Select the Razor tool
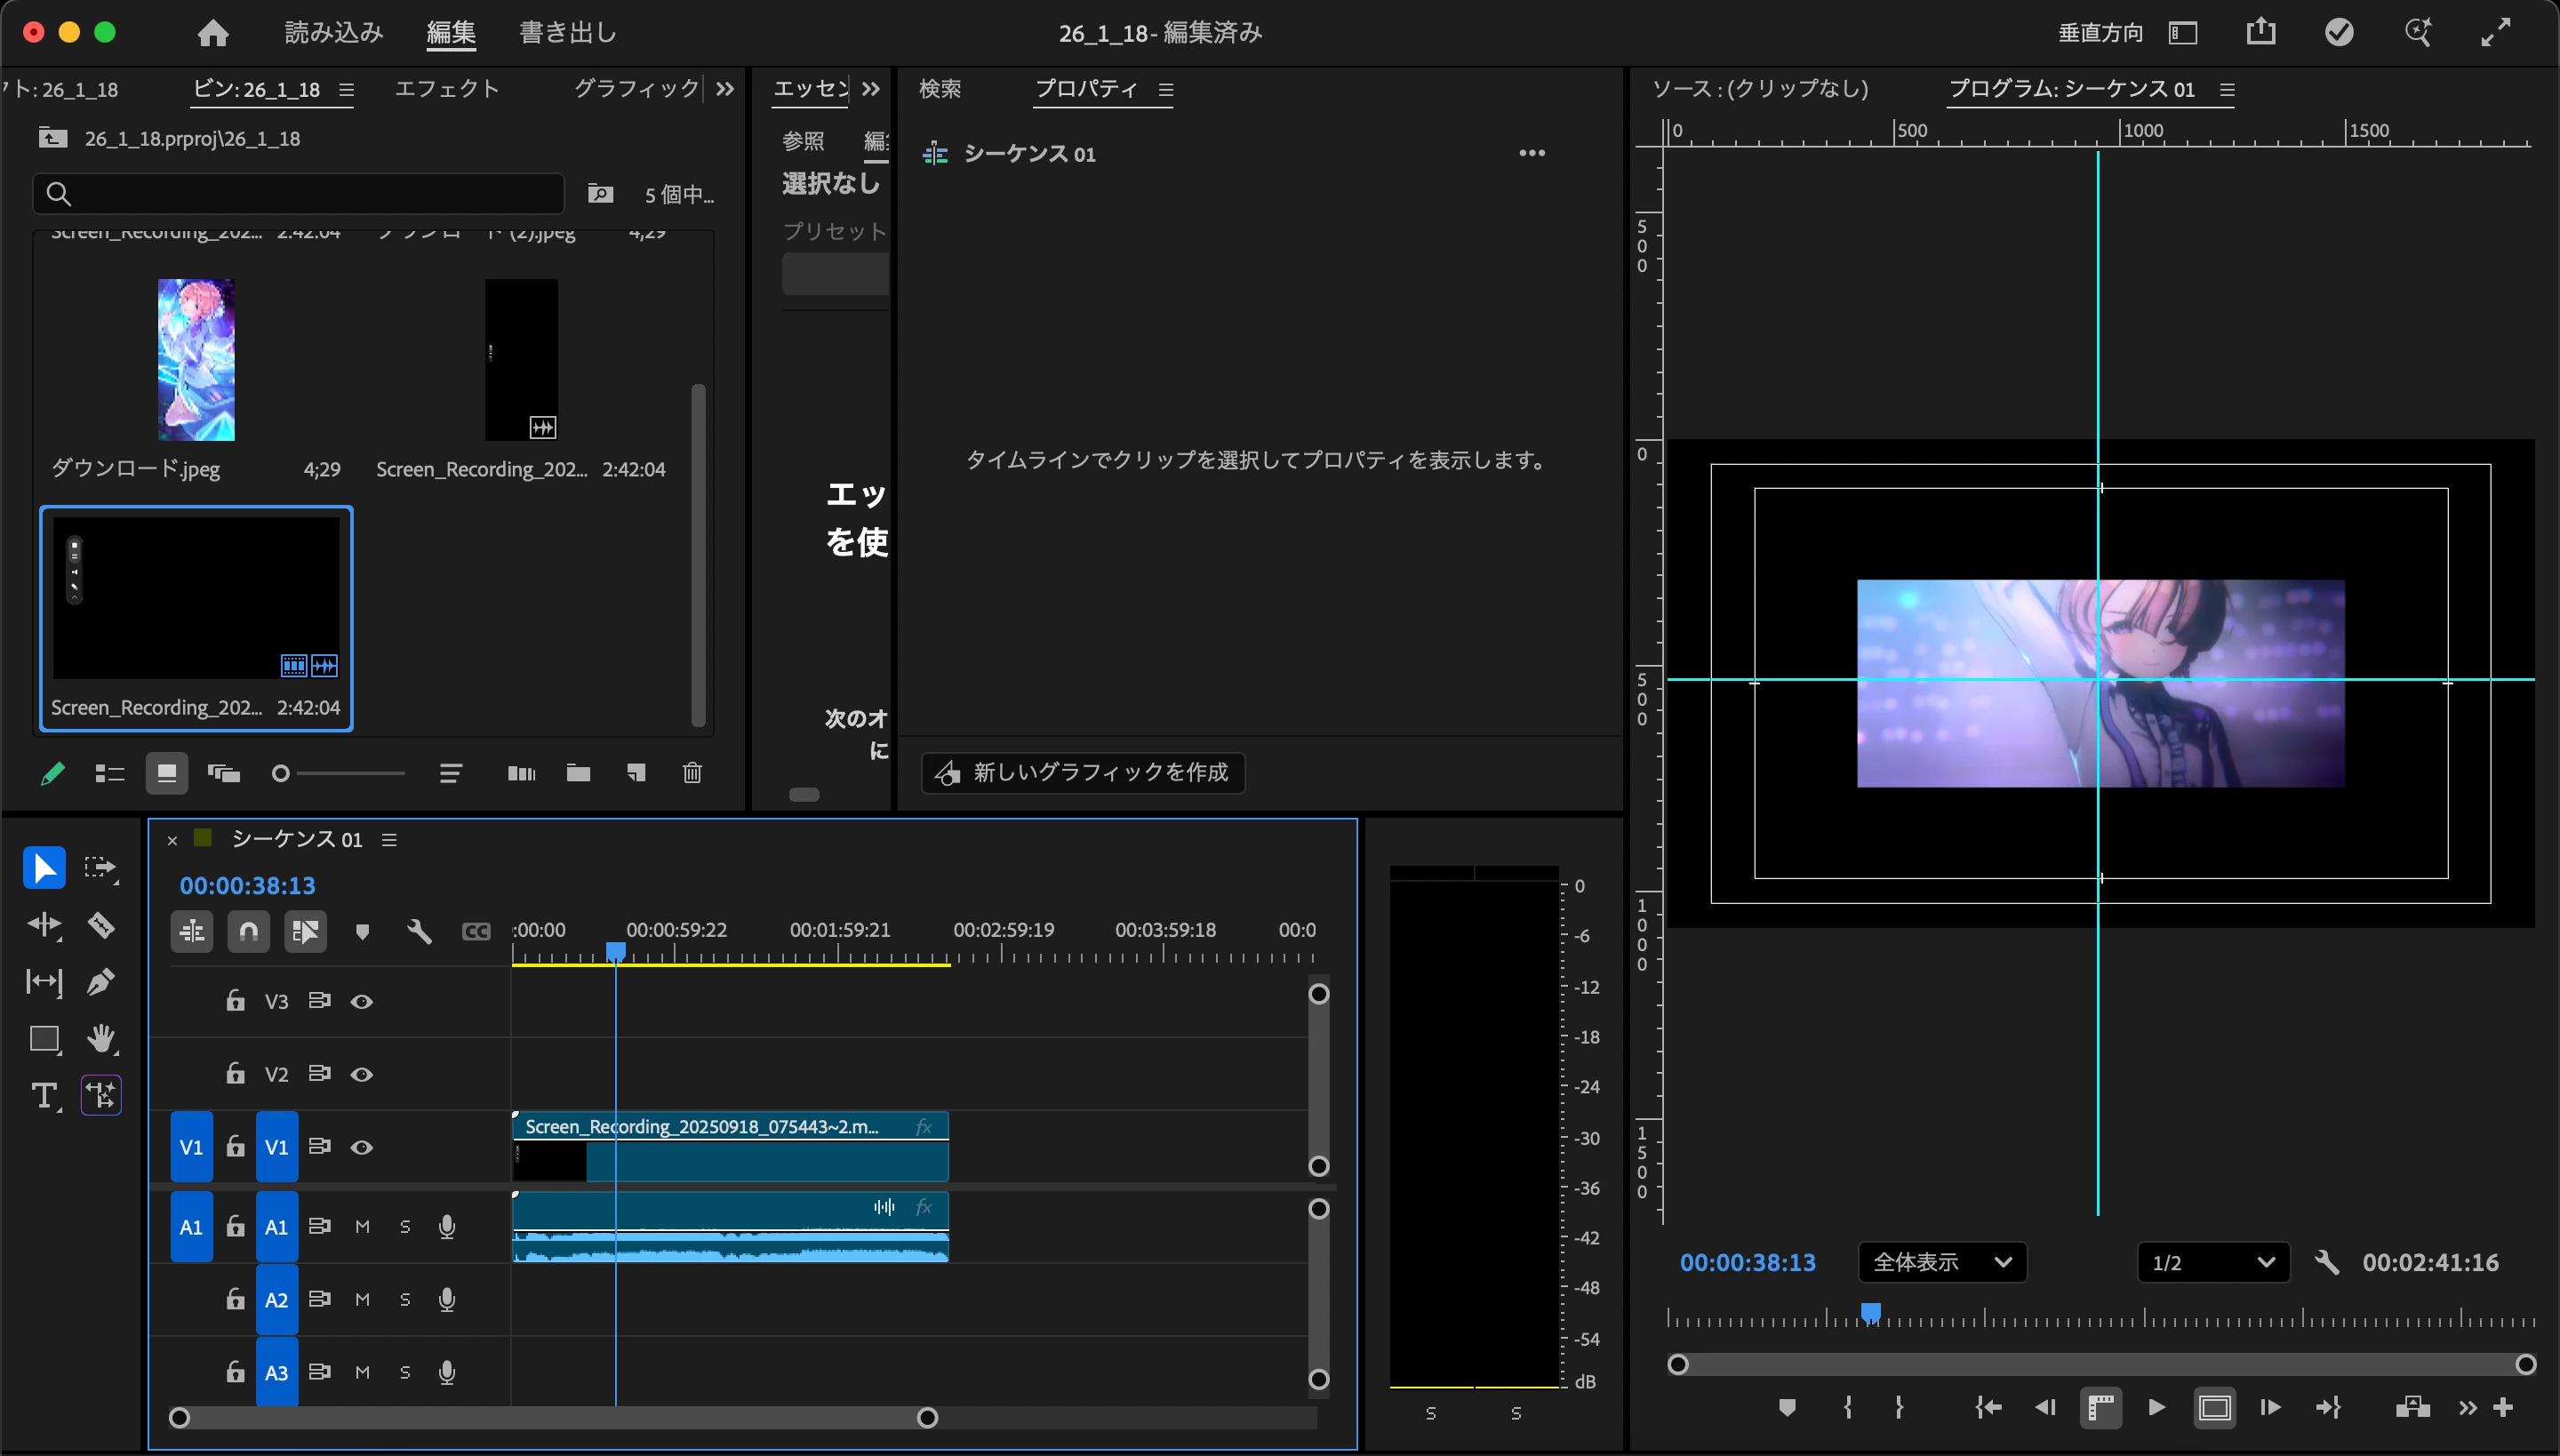Image resolution: width=2560 pixels, height=1456 pixels. [x=101, y=925]
